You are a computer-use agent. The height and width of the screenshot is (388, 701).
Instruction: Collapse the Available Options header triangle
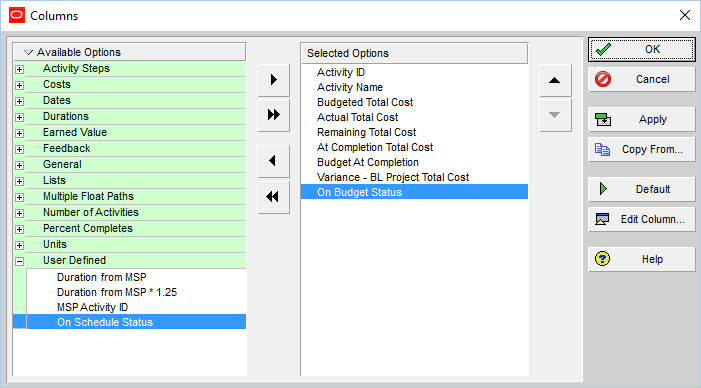click(x=29, y=52)
